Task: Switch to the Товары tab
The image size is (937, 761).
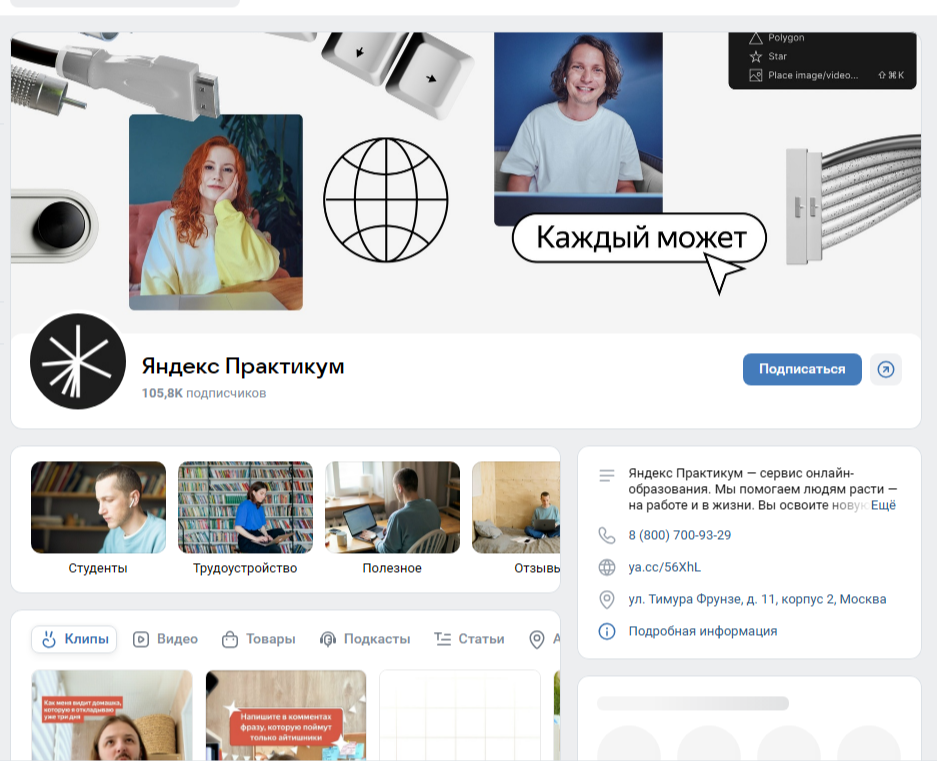Action: 258,639
